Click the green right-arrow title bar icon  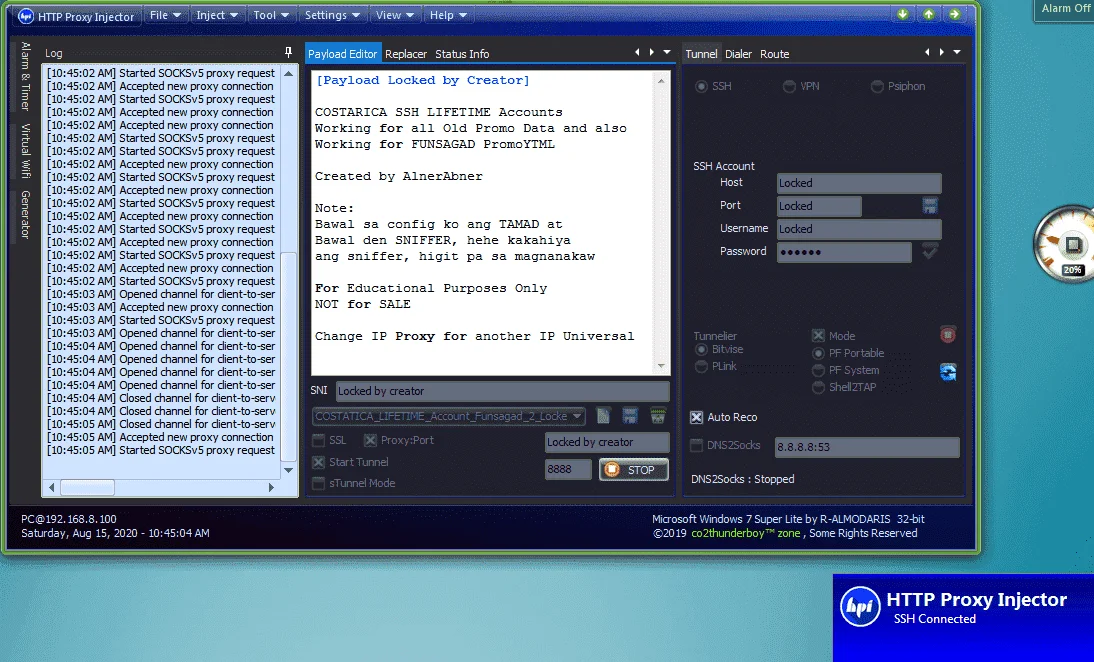point(954,14)
